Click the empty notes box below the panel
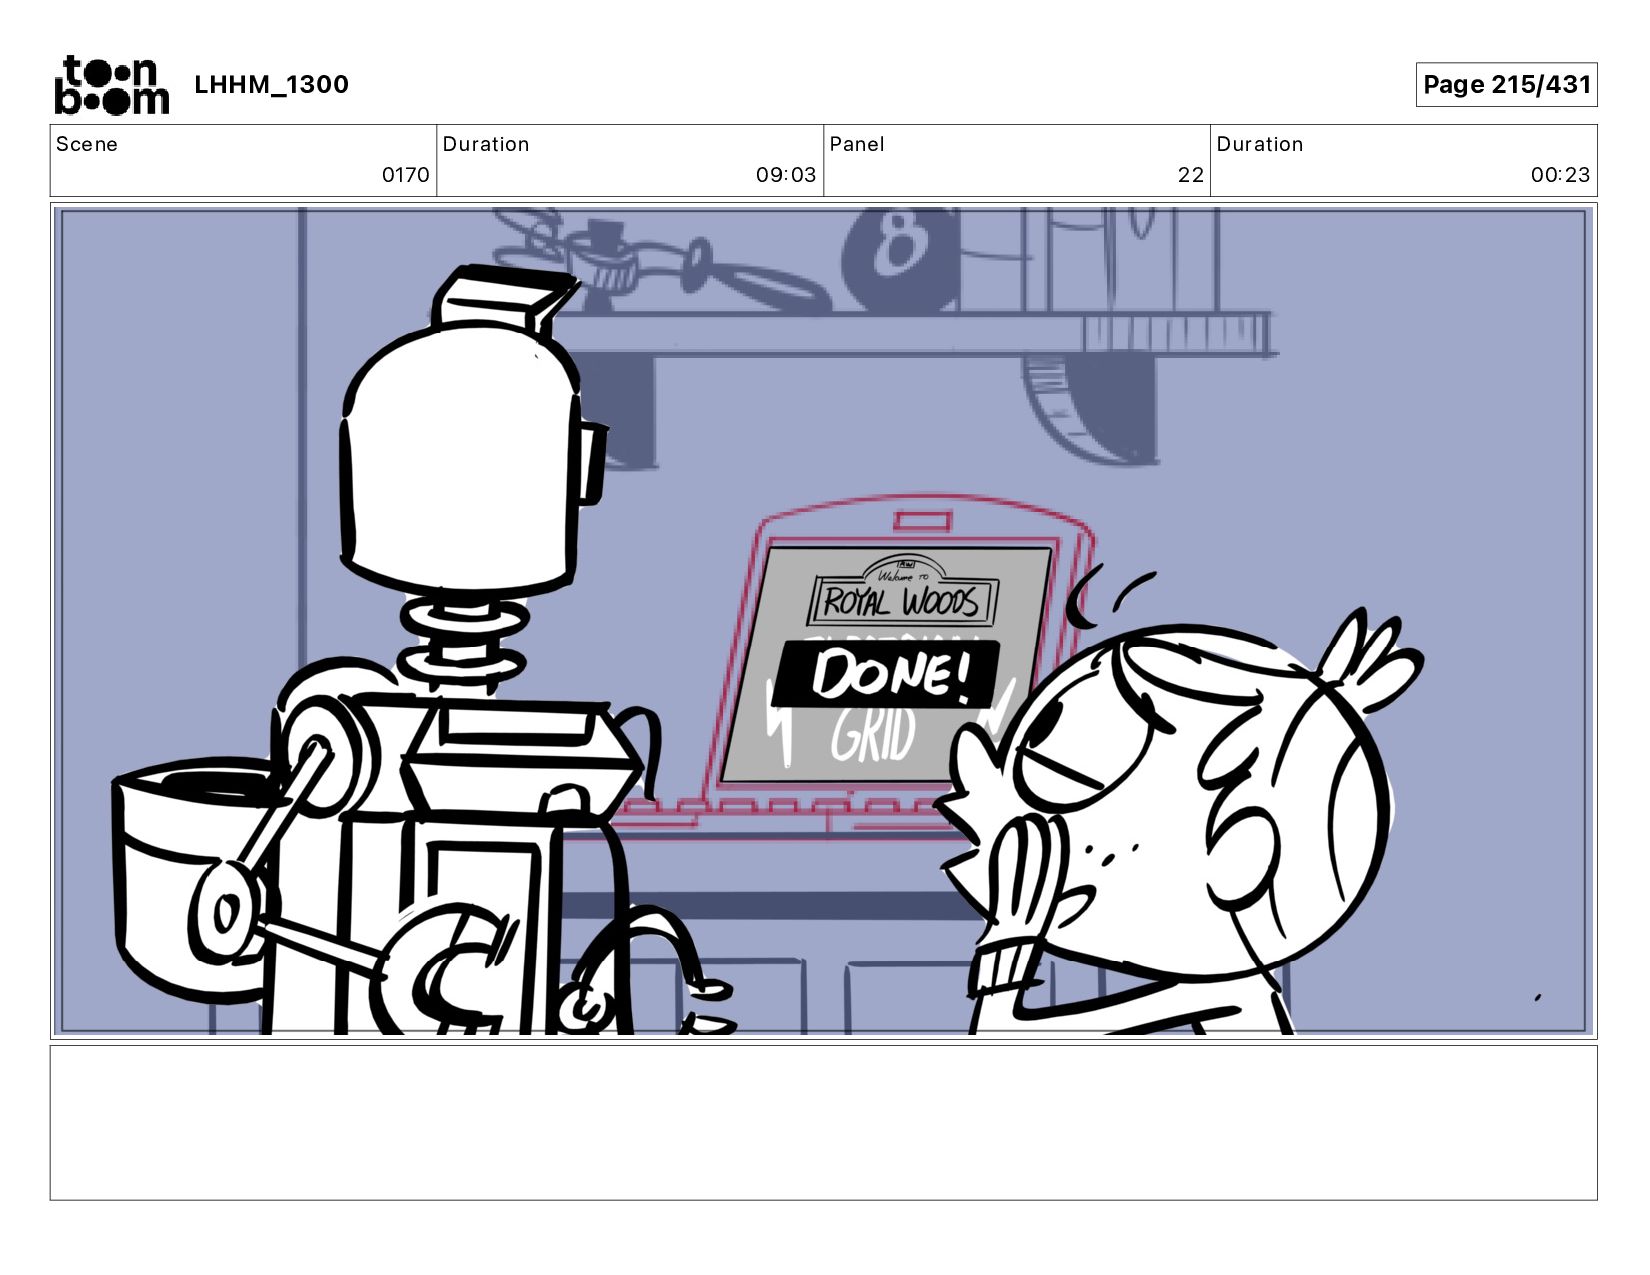1650x1275 pixels. pyautogui.click(x=823, y=1122)
